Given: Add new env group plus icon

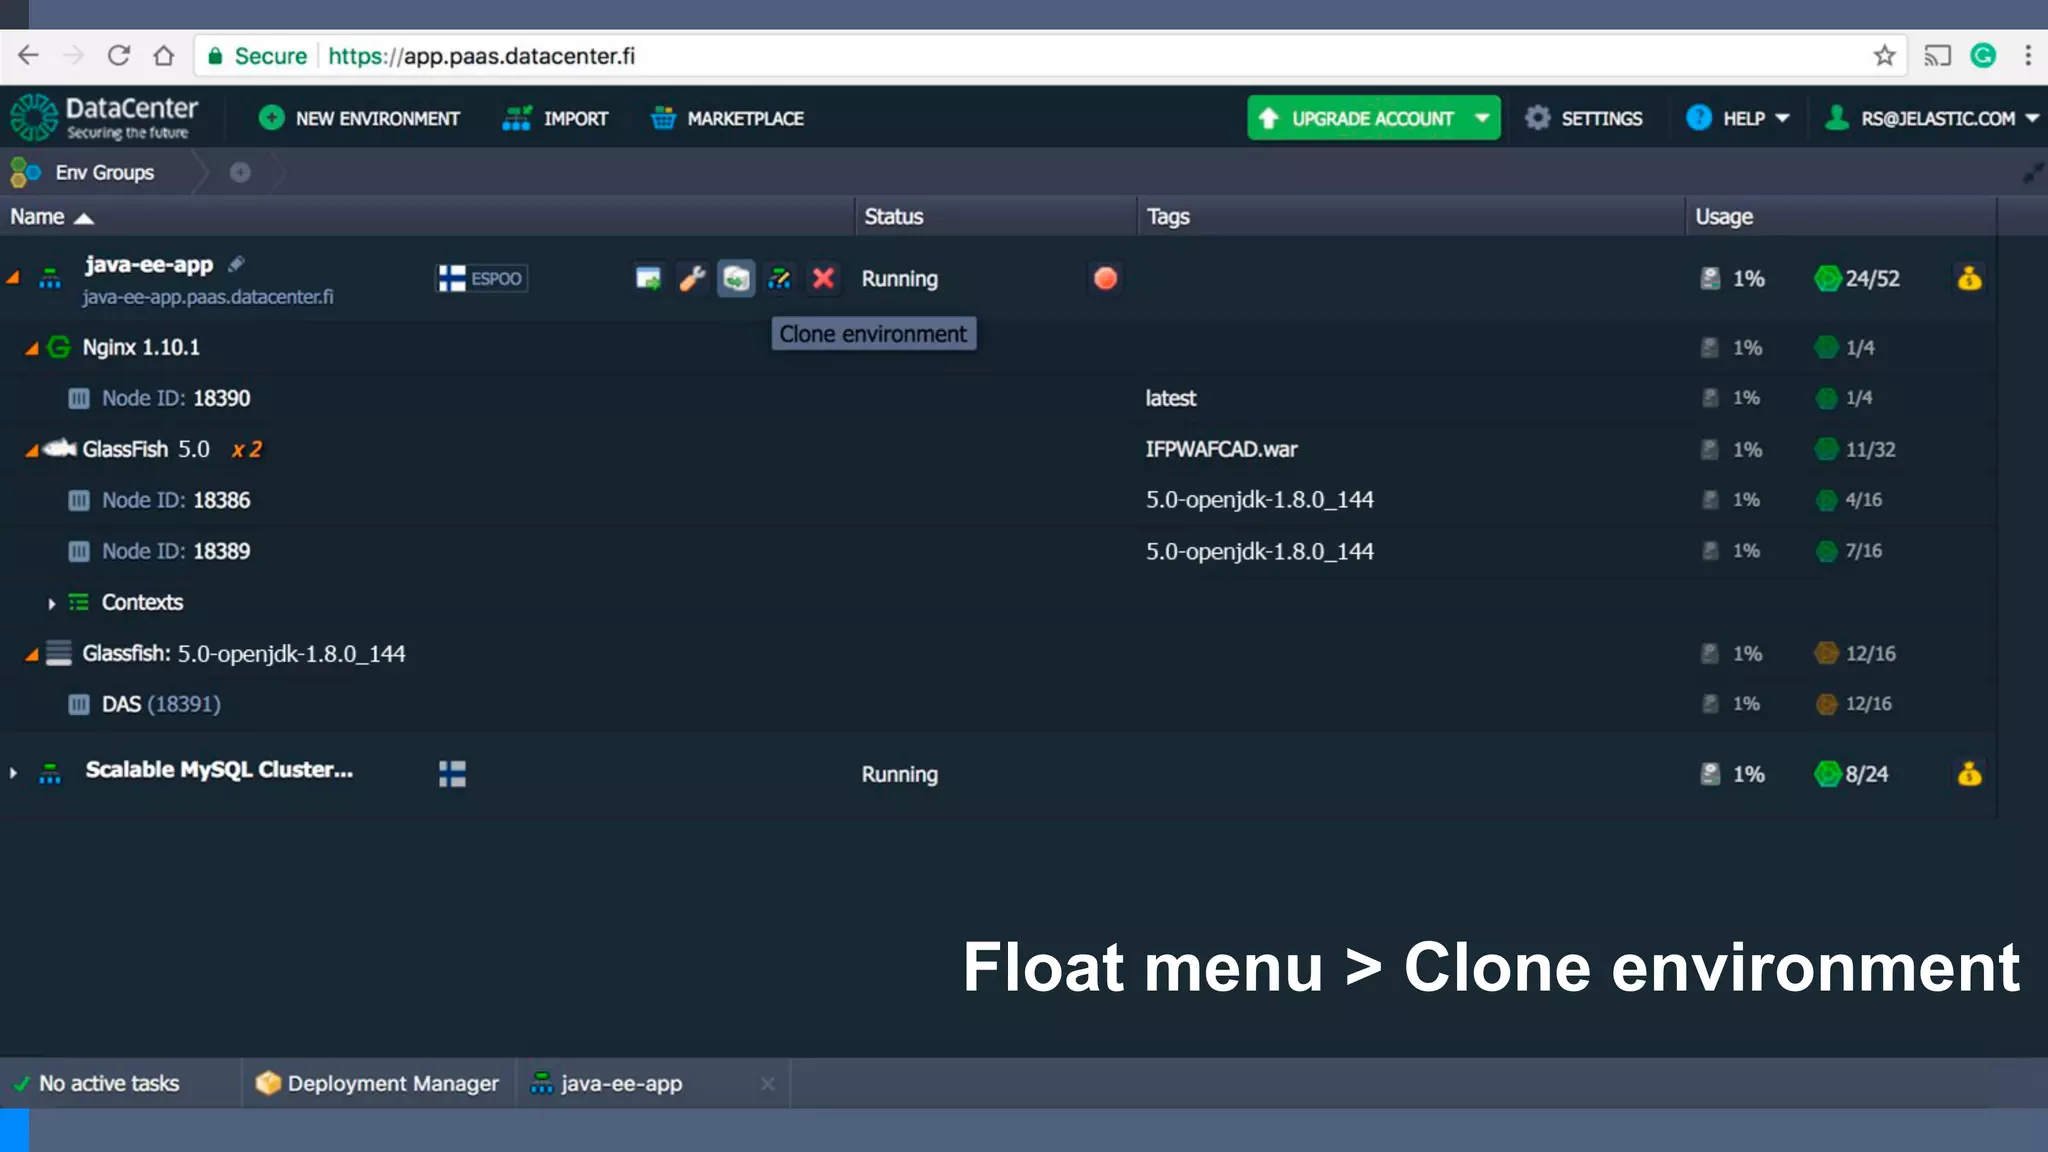Looking at the screenshot, I should tap(240, 172).
